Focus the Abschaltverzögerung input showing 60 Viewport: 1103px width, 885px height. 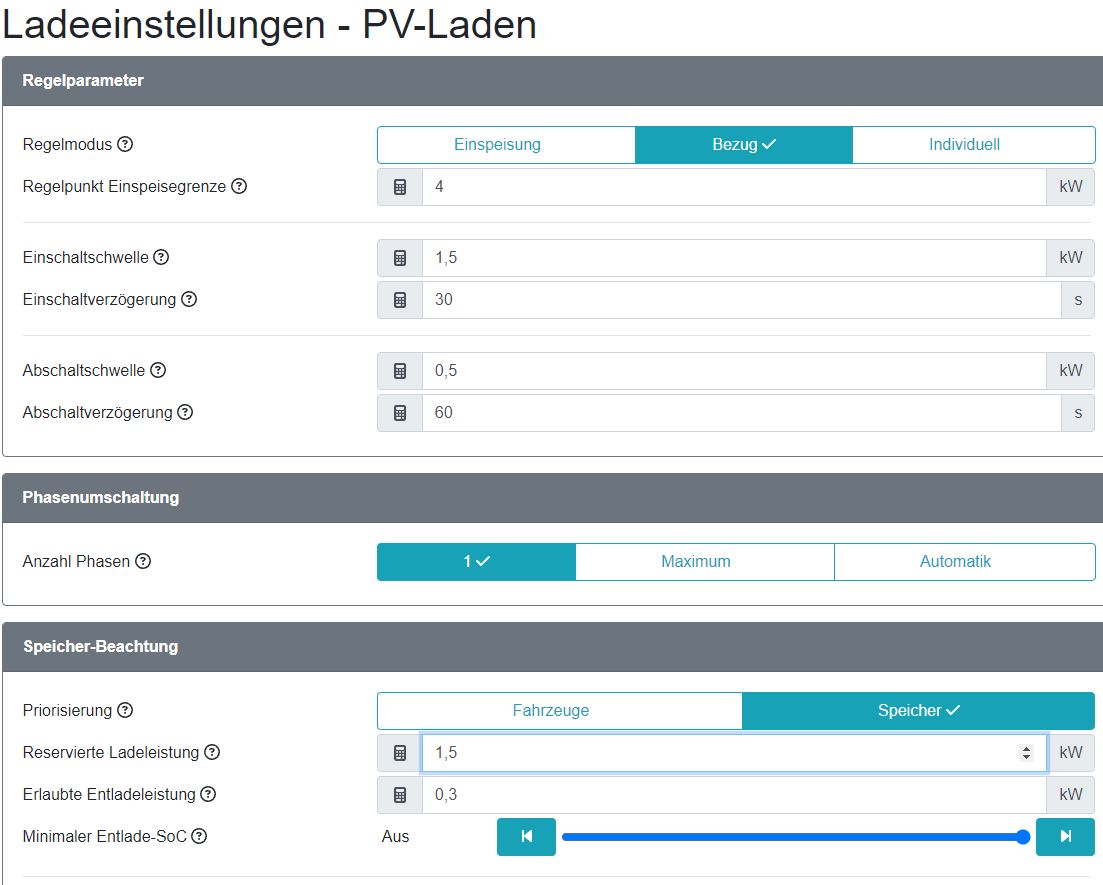tap(741, 413)
